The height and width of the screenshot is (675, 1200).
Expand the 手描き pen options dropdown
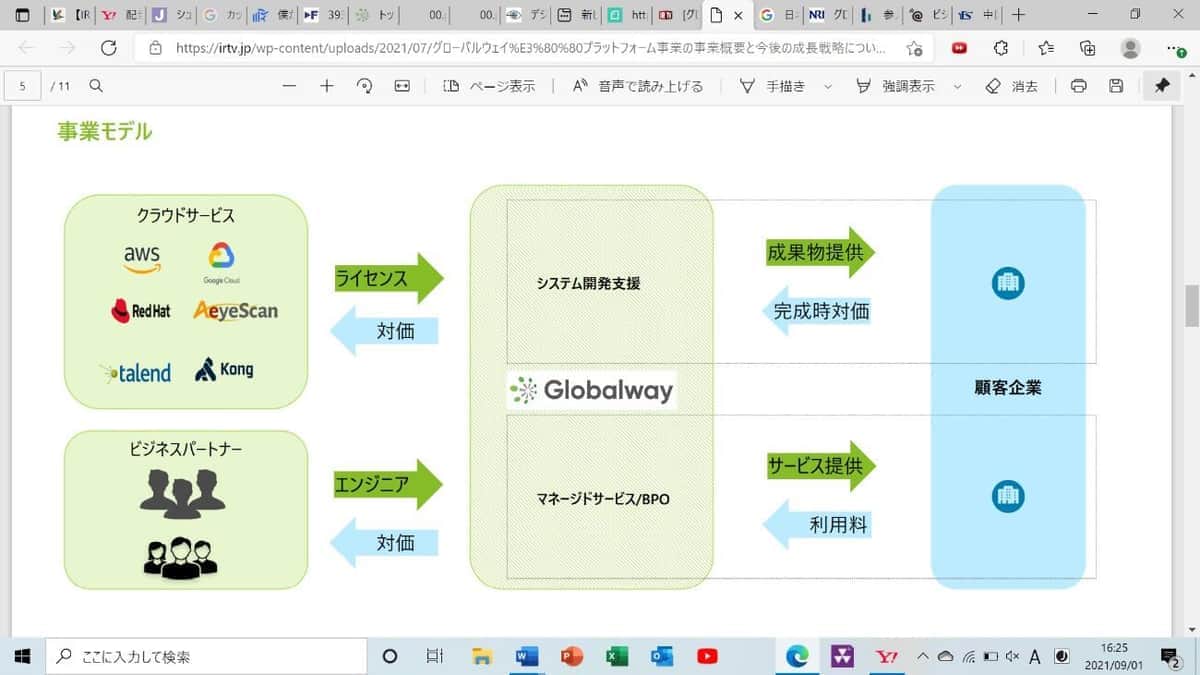[x=828, y=86]
